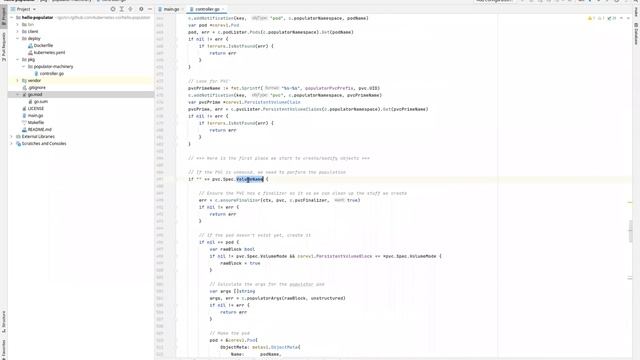Image resolution: width=640 pixels, height=360 pixels.
Task: Collapse the hello-populator root node
Action: coord(12,18)
